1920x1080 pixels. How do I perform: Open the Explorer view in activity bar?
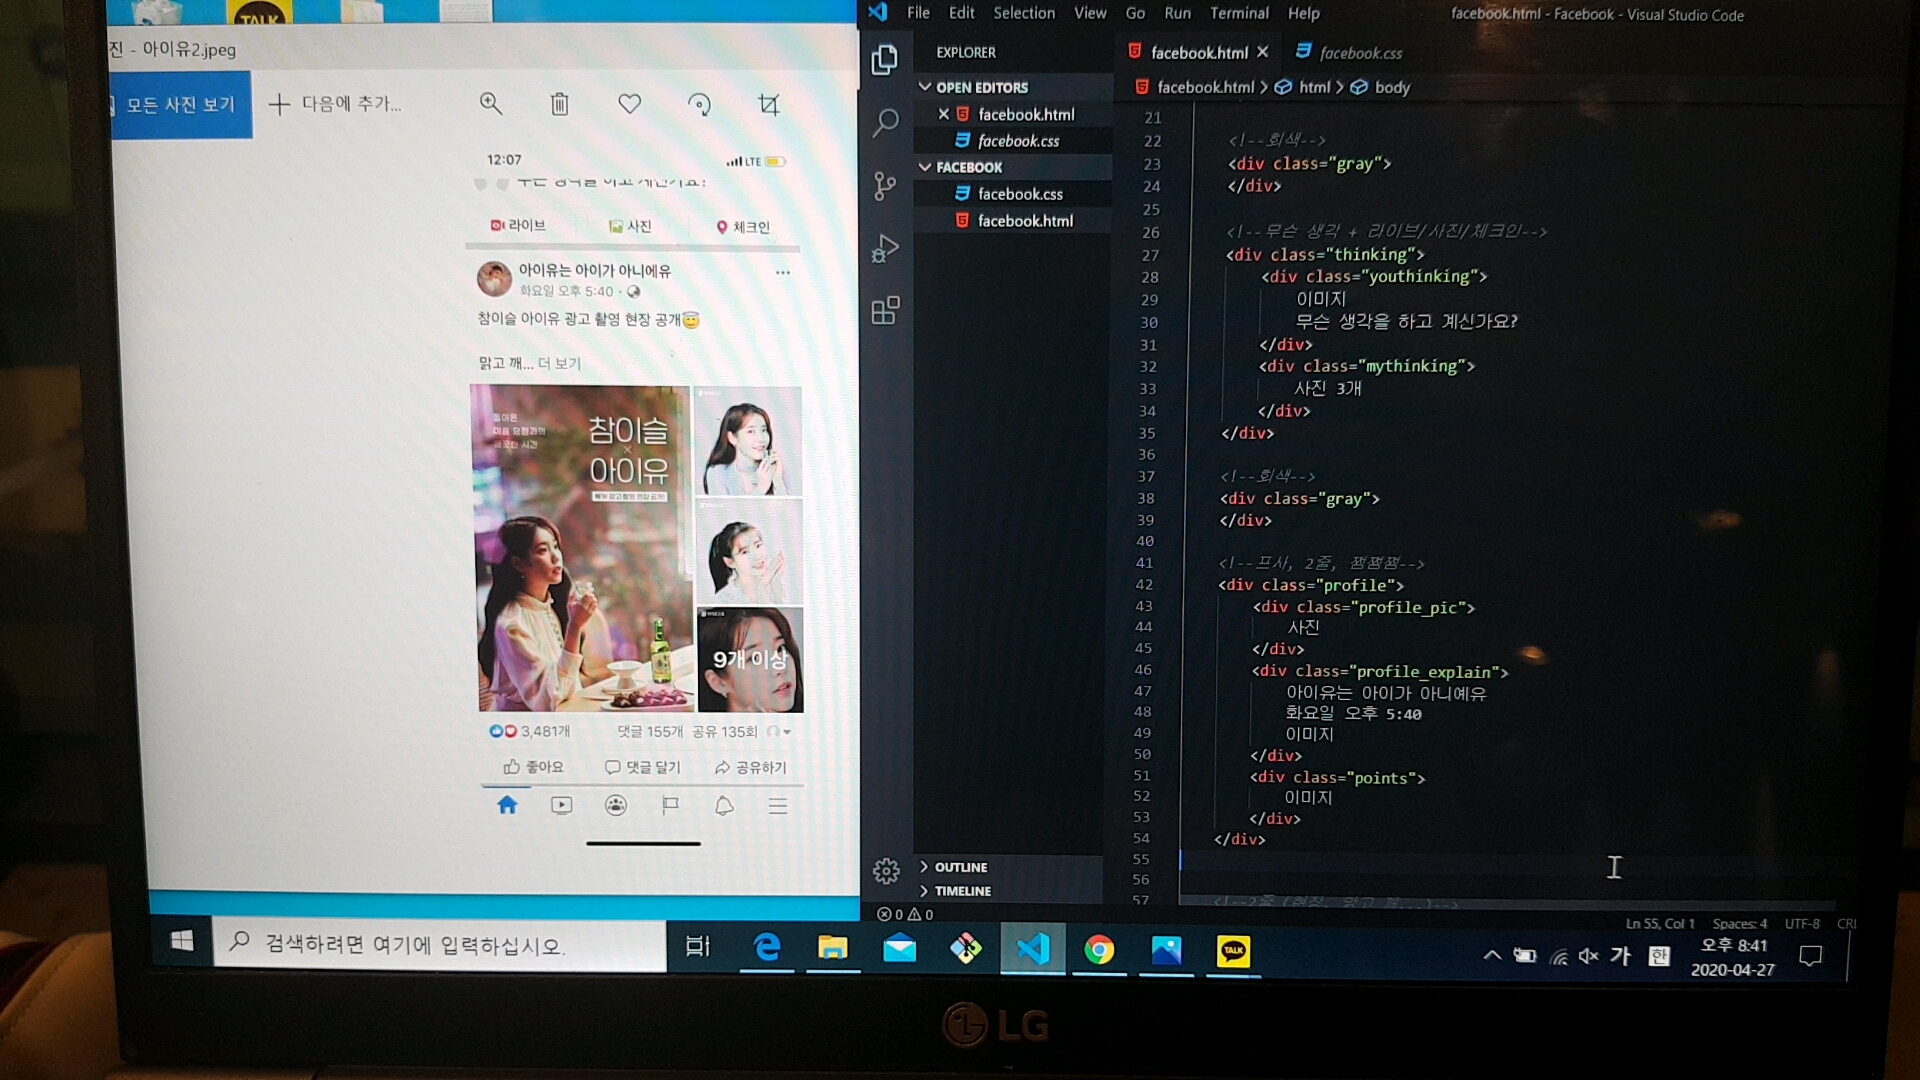point(884,60)
